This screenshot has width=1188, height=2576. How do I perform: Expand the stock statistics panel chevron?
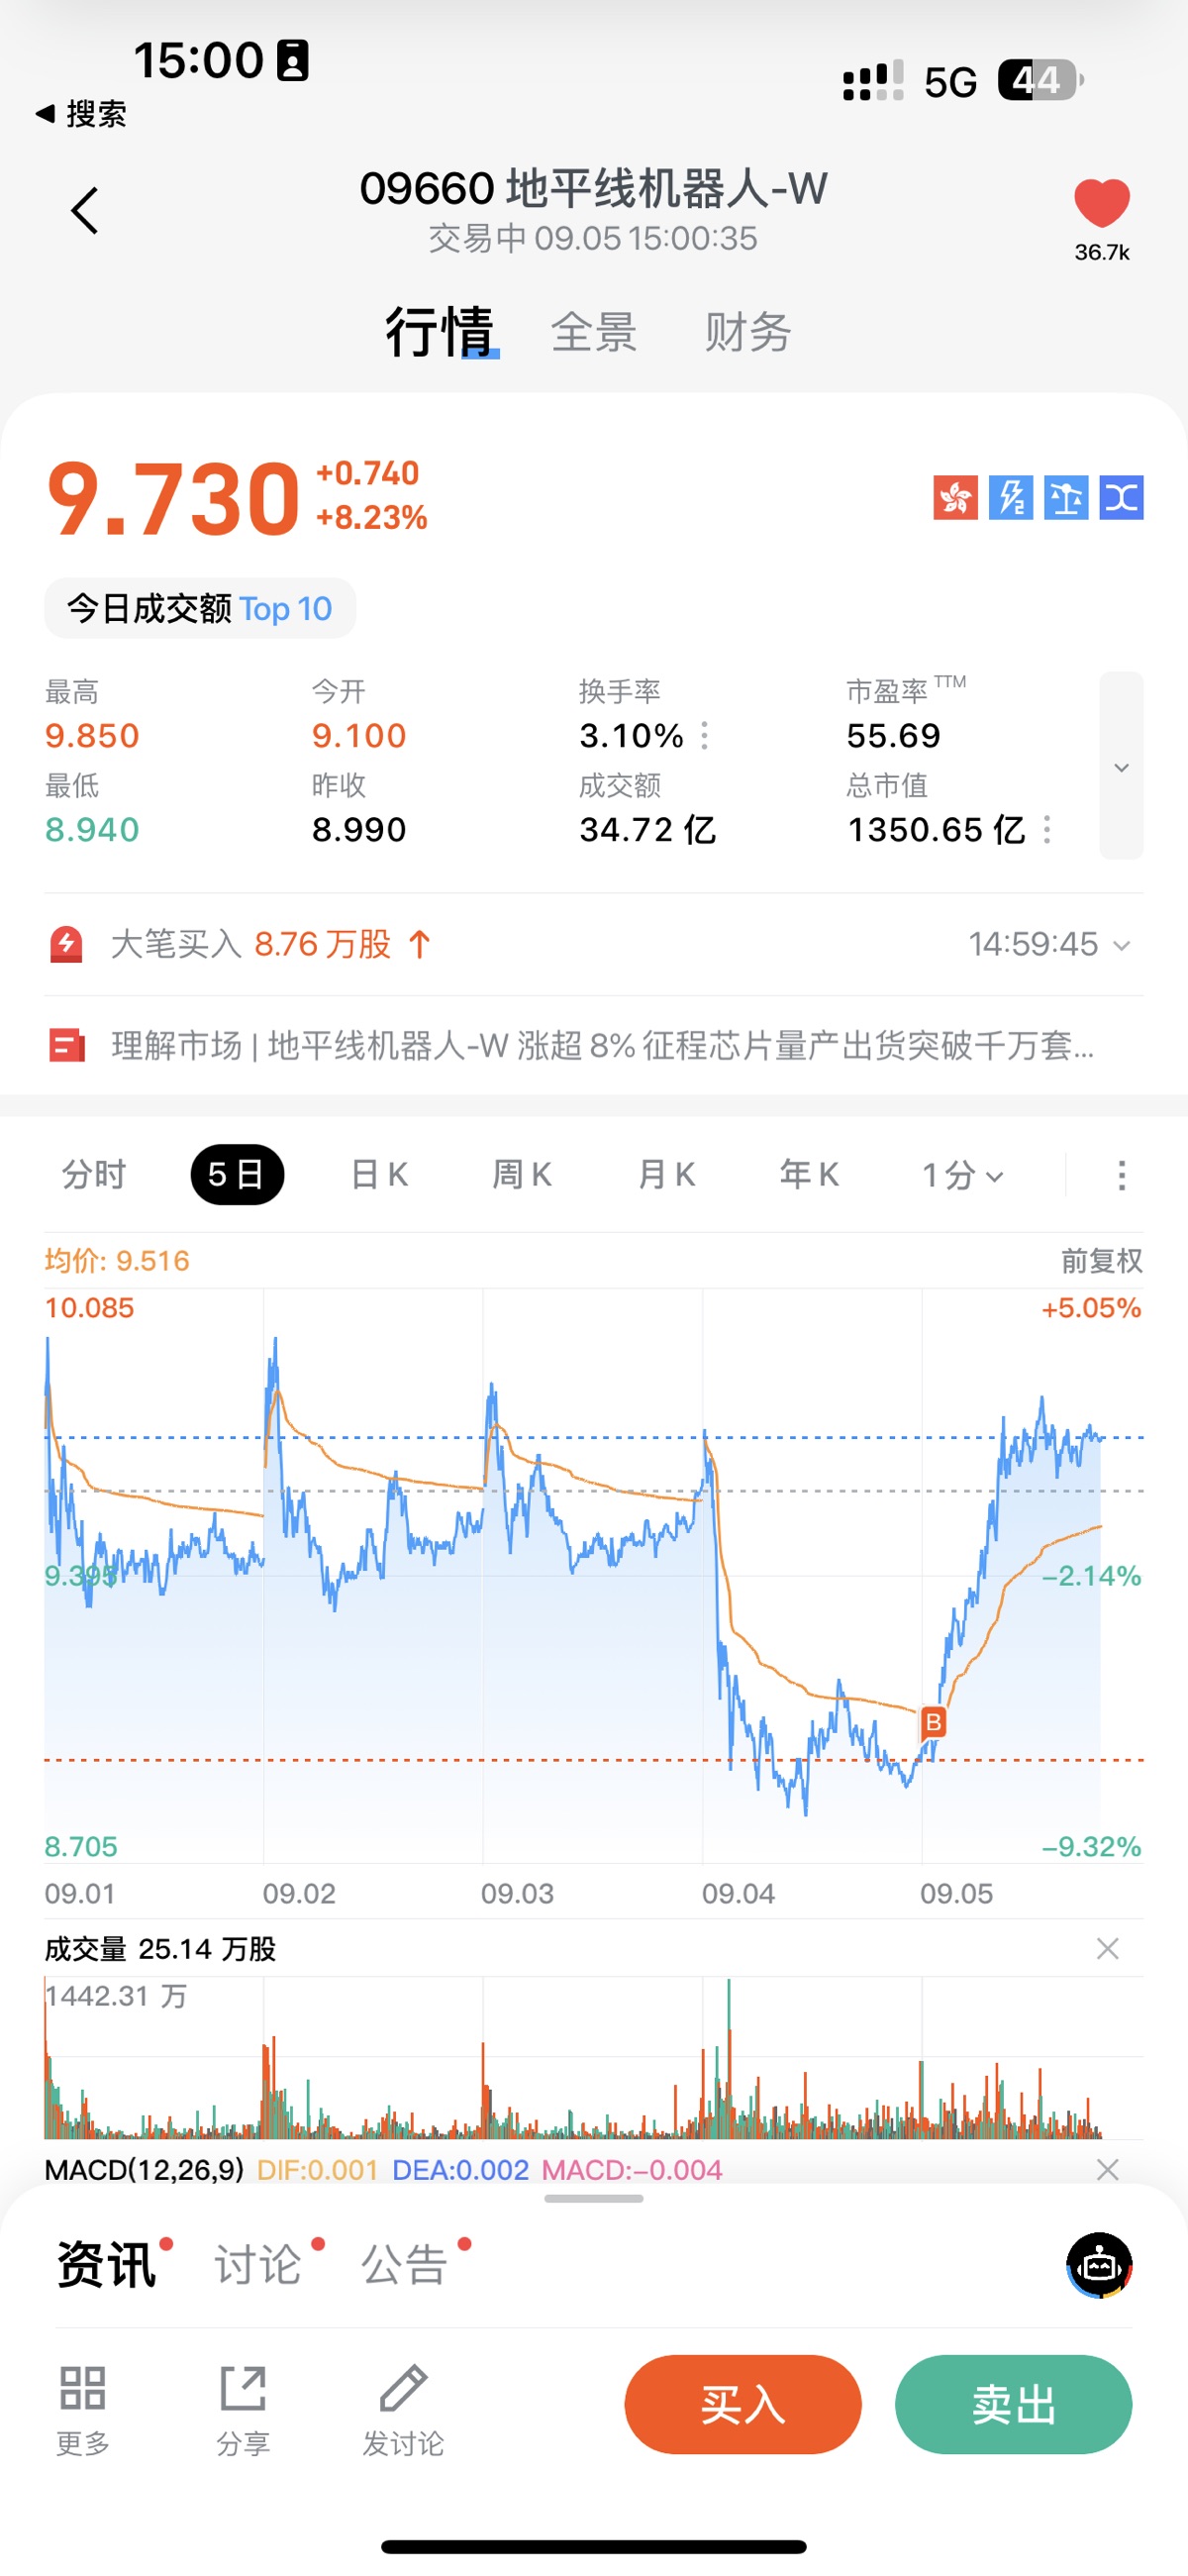tap(1121, 767)
